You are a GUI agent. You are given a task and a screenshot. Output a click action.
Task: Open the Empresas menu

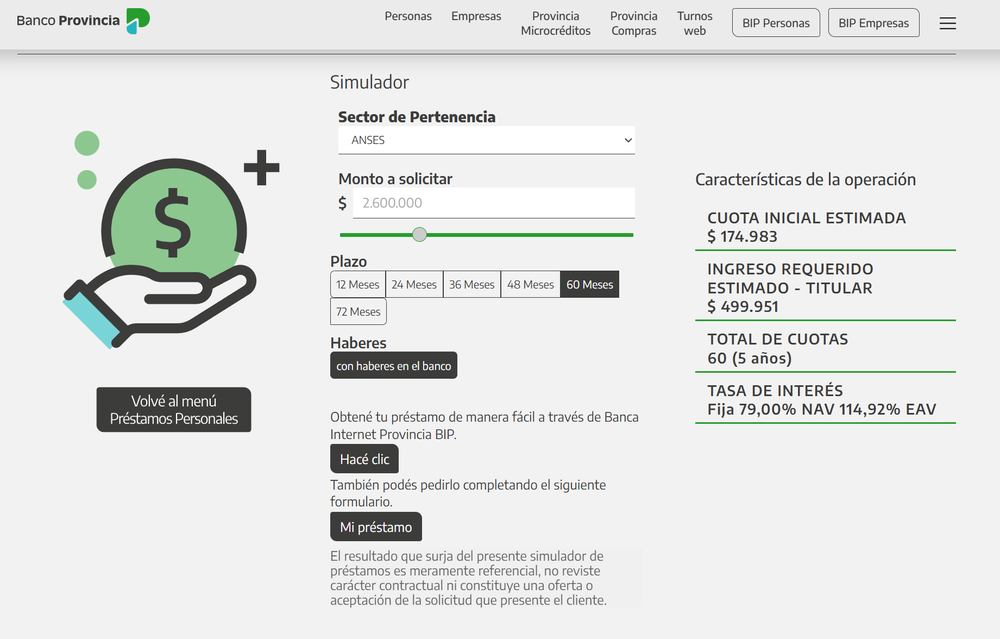tap(476, 17)
